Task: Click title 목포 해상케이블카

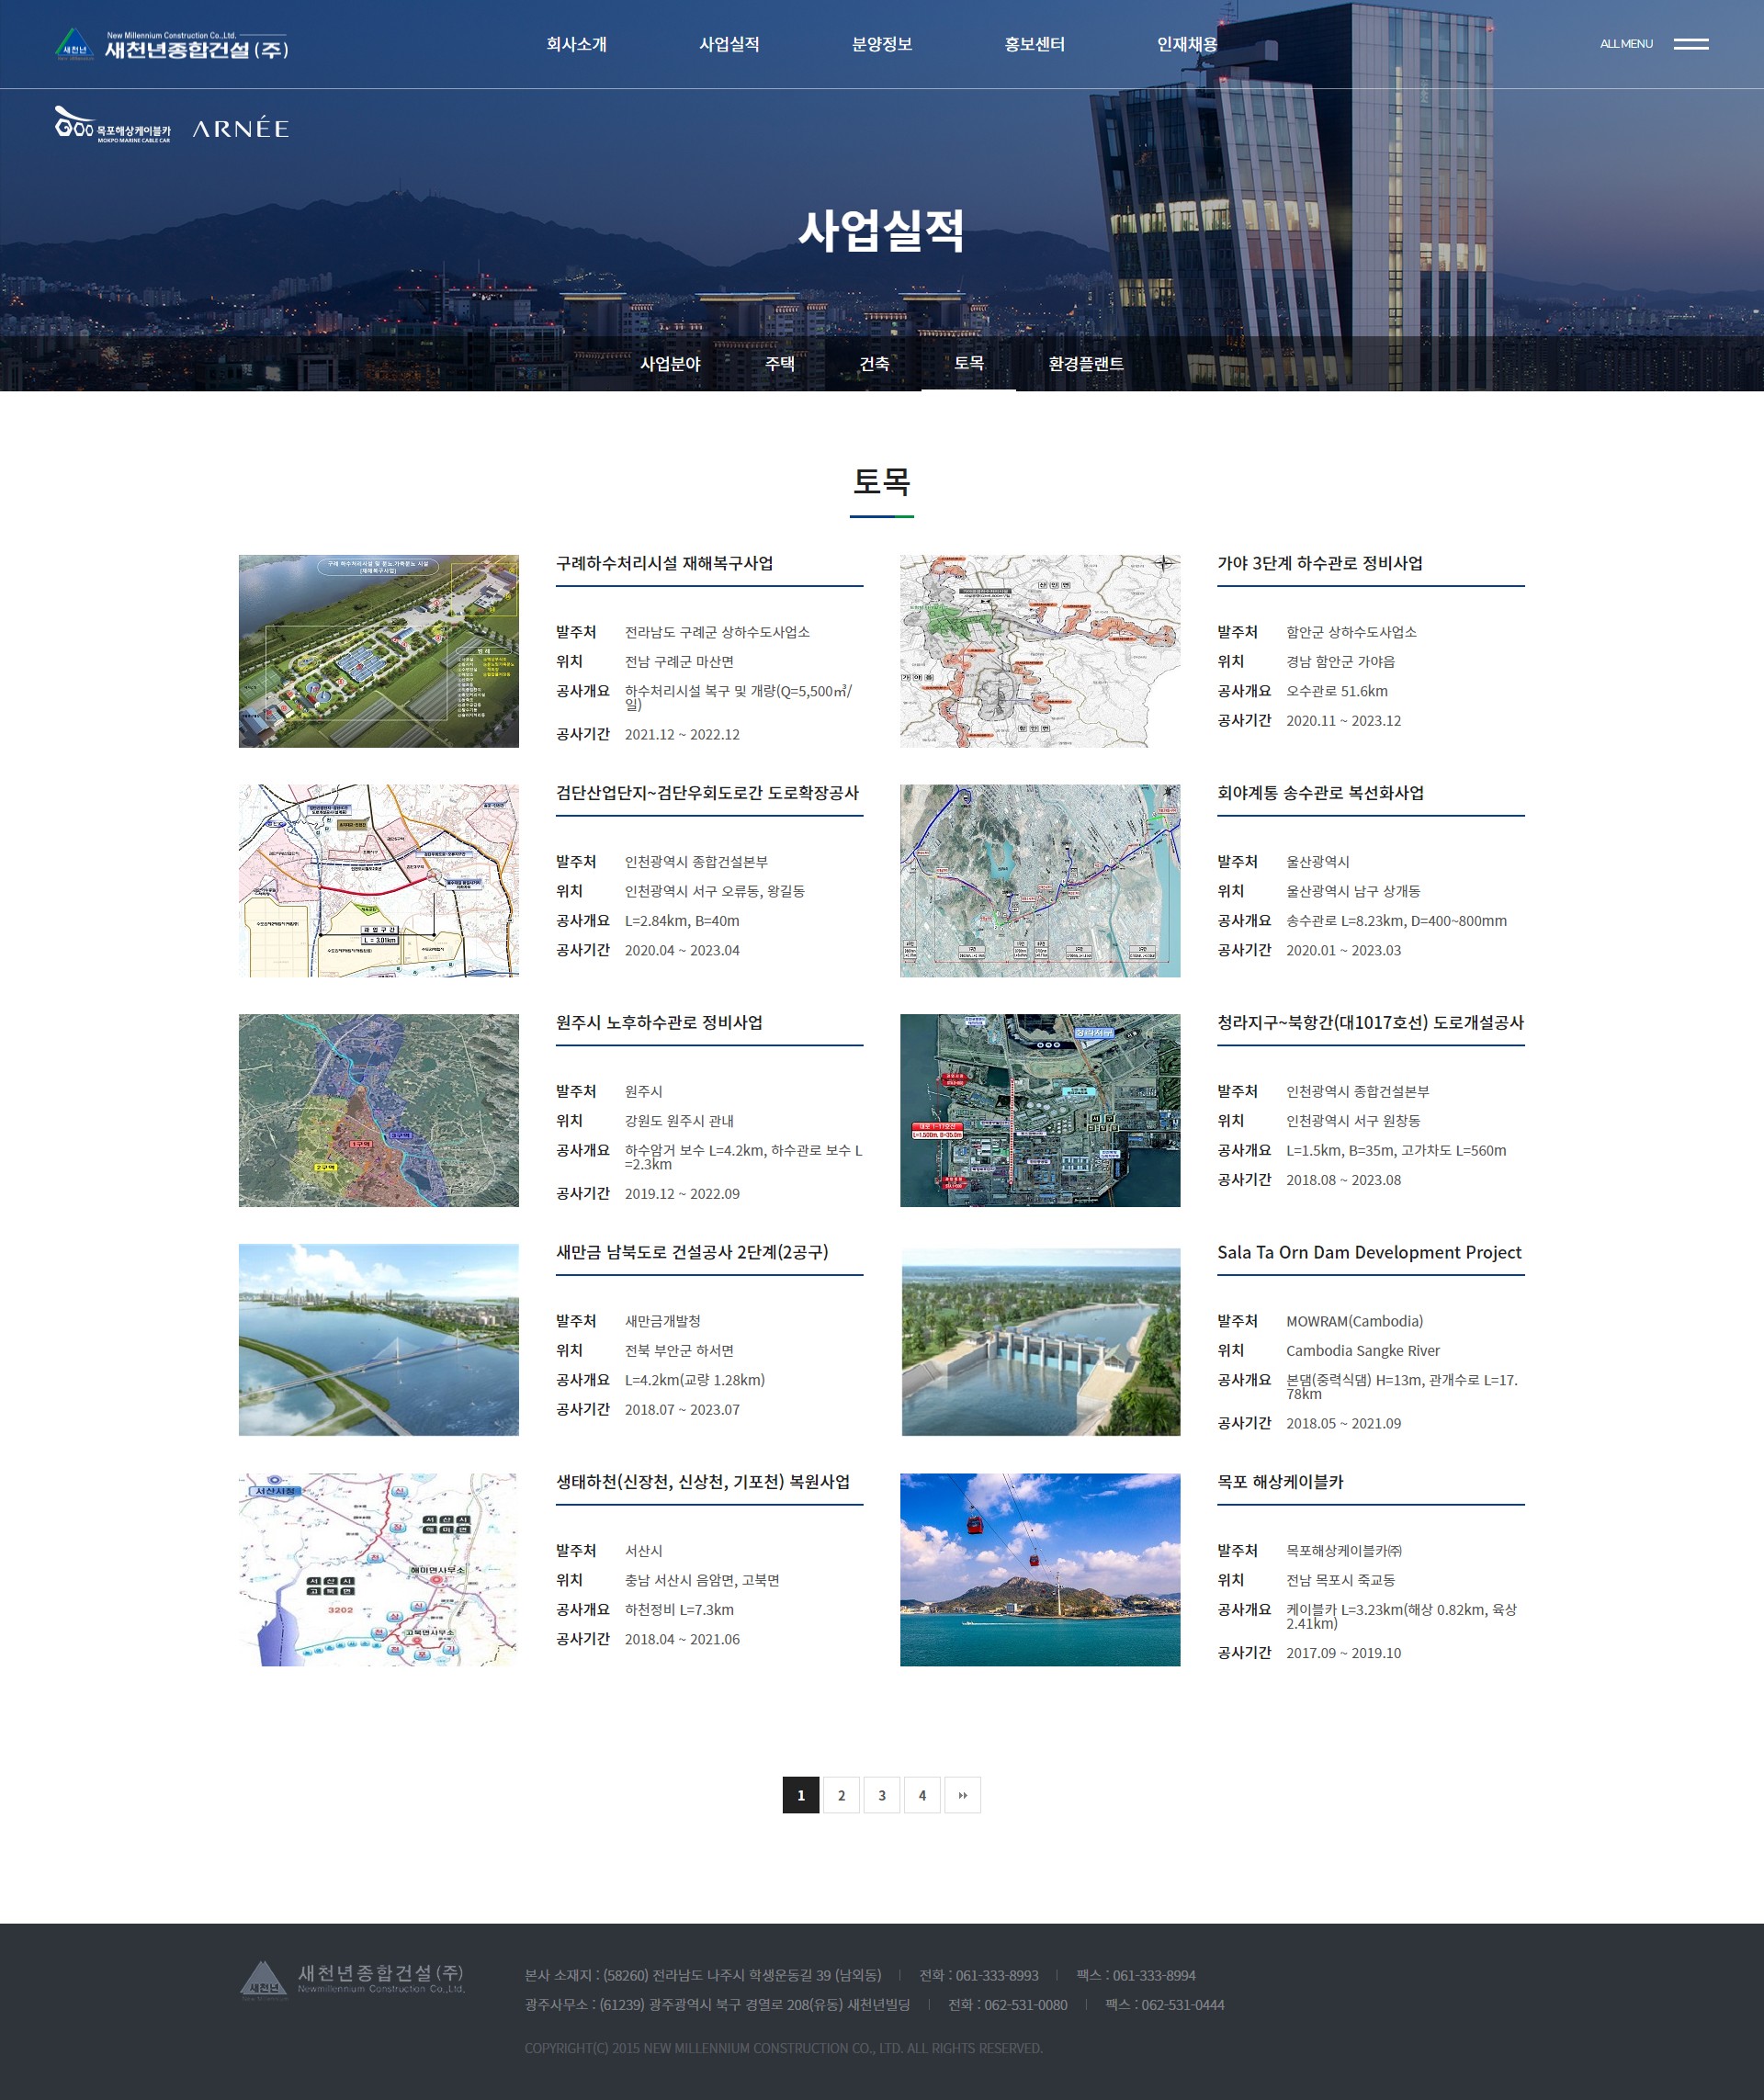Action: 1281,1482
